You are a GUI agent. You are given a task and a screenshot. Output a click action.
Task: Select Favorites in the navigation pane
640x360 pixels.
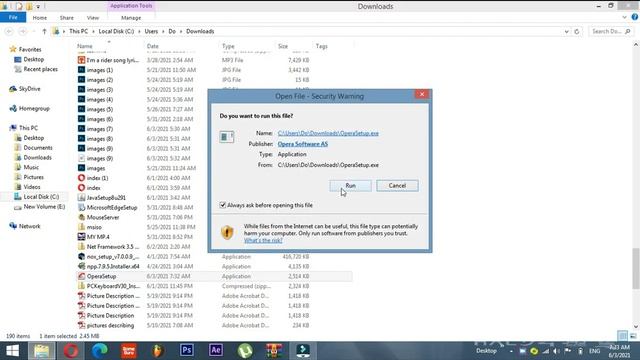click(x=25, y=49)
